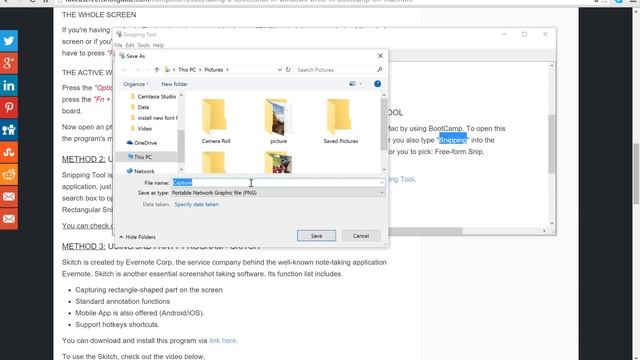Screen dimensions: 640x360
Task: Expand the address path history dropdown
Action: (x=280, y=70)
